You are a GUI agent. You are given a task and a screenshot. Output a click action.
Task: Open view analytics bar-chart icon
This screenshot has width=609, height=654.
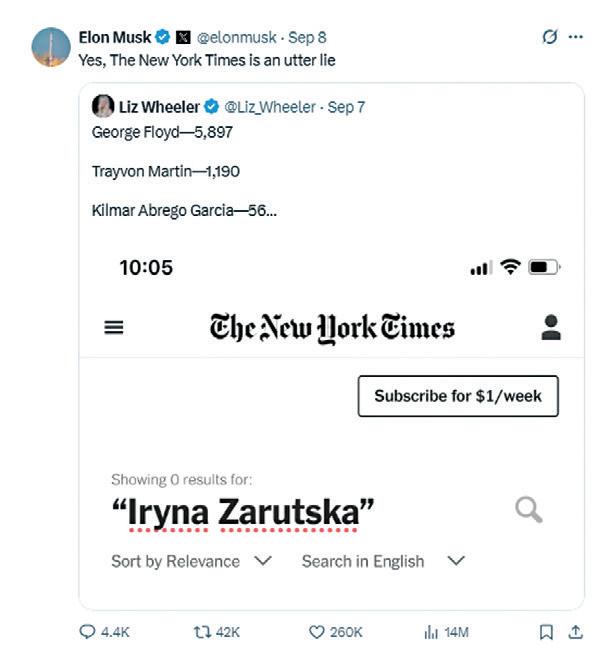(x=432, y=632)
